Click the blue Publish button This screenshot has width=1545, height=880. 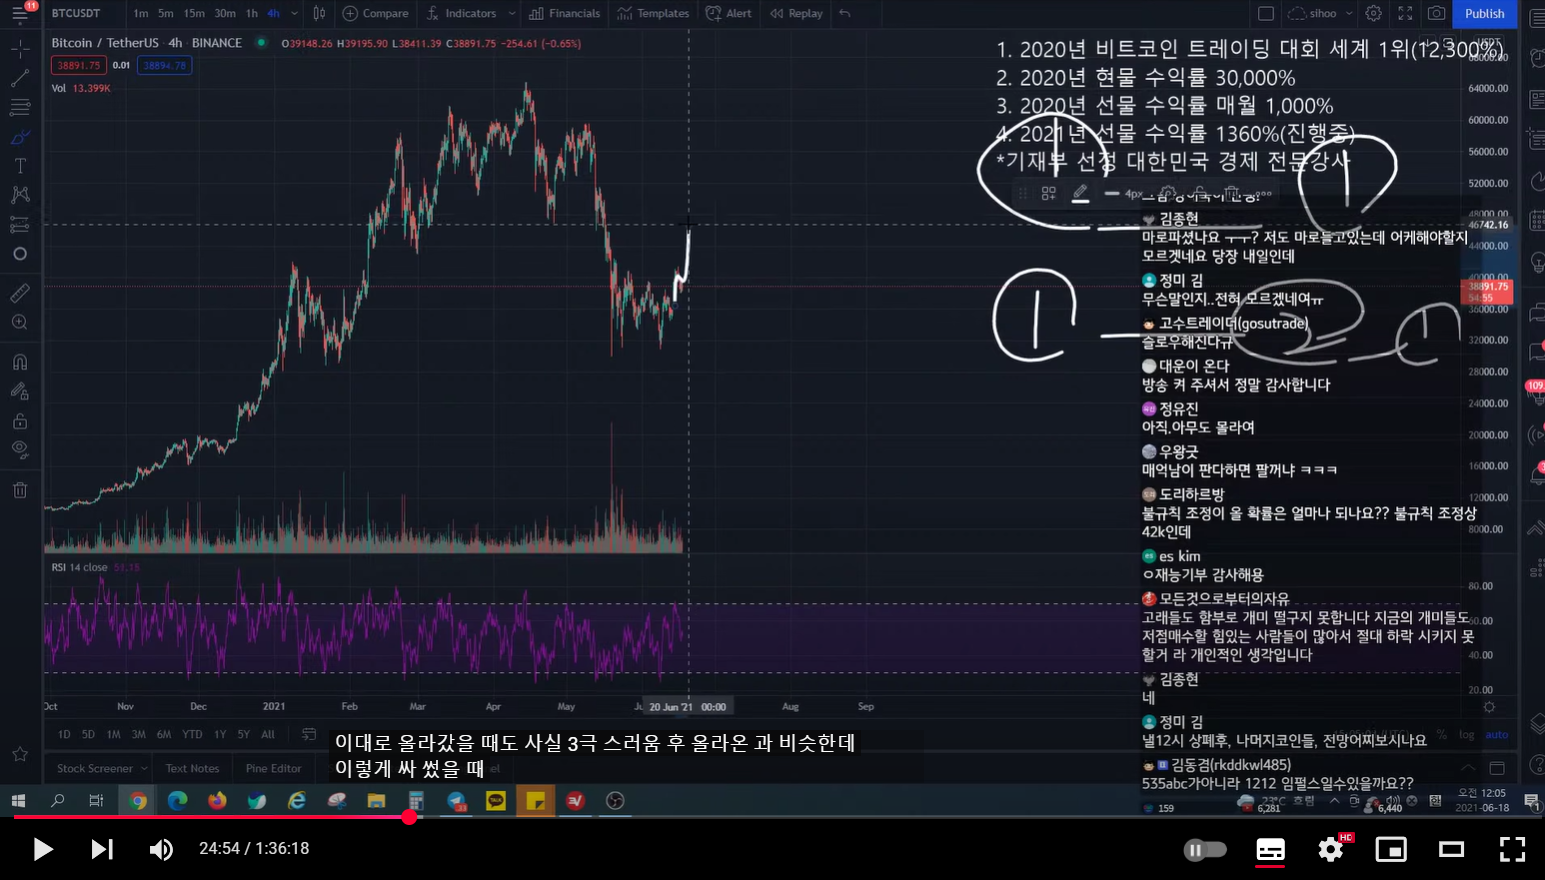click(1484, 13)
